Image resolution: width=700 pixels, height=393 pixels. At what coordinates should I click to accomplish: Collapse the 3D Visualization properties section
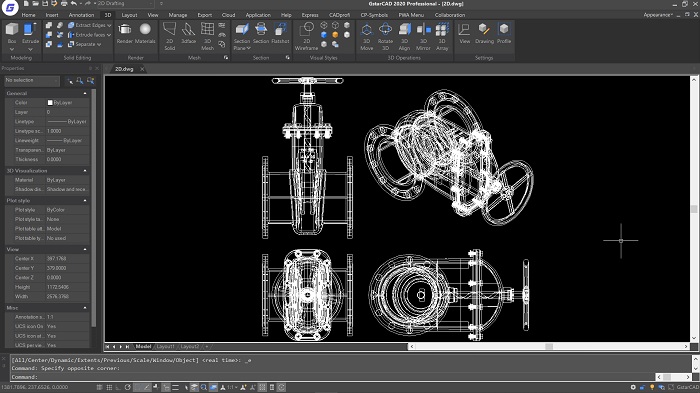coord(85,171)
